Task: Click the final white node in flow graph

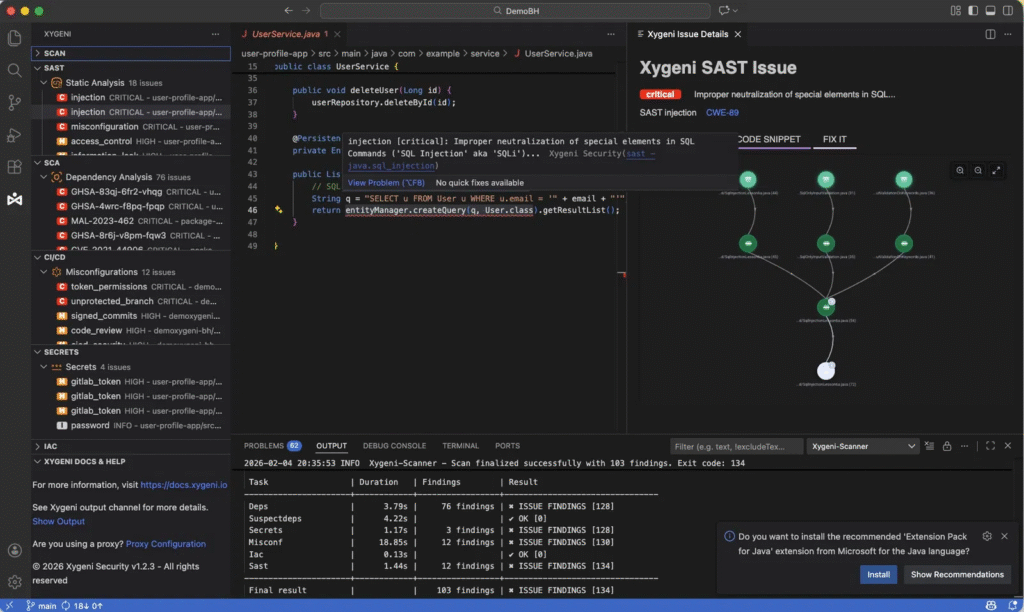Action: click(825, 371)
